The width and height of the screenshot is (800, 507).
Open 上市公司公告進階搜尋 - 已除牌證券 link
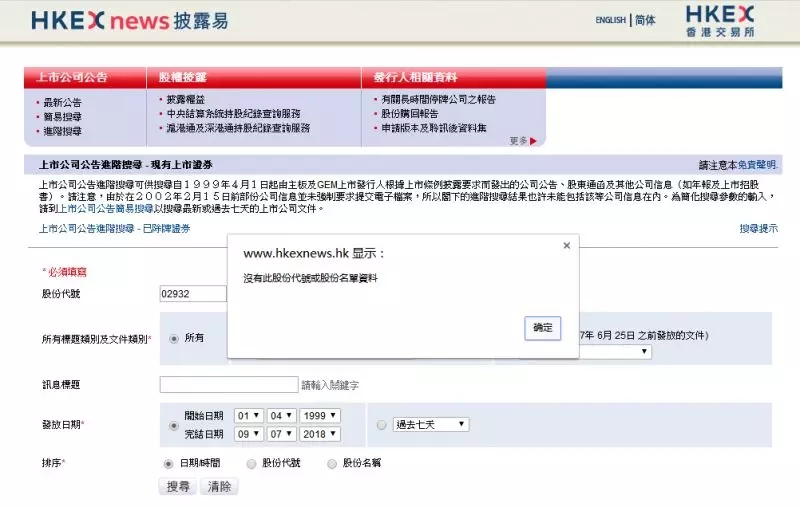115,229
